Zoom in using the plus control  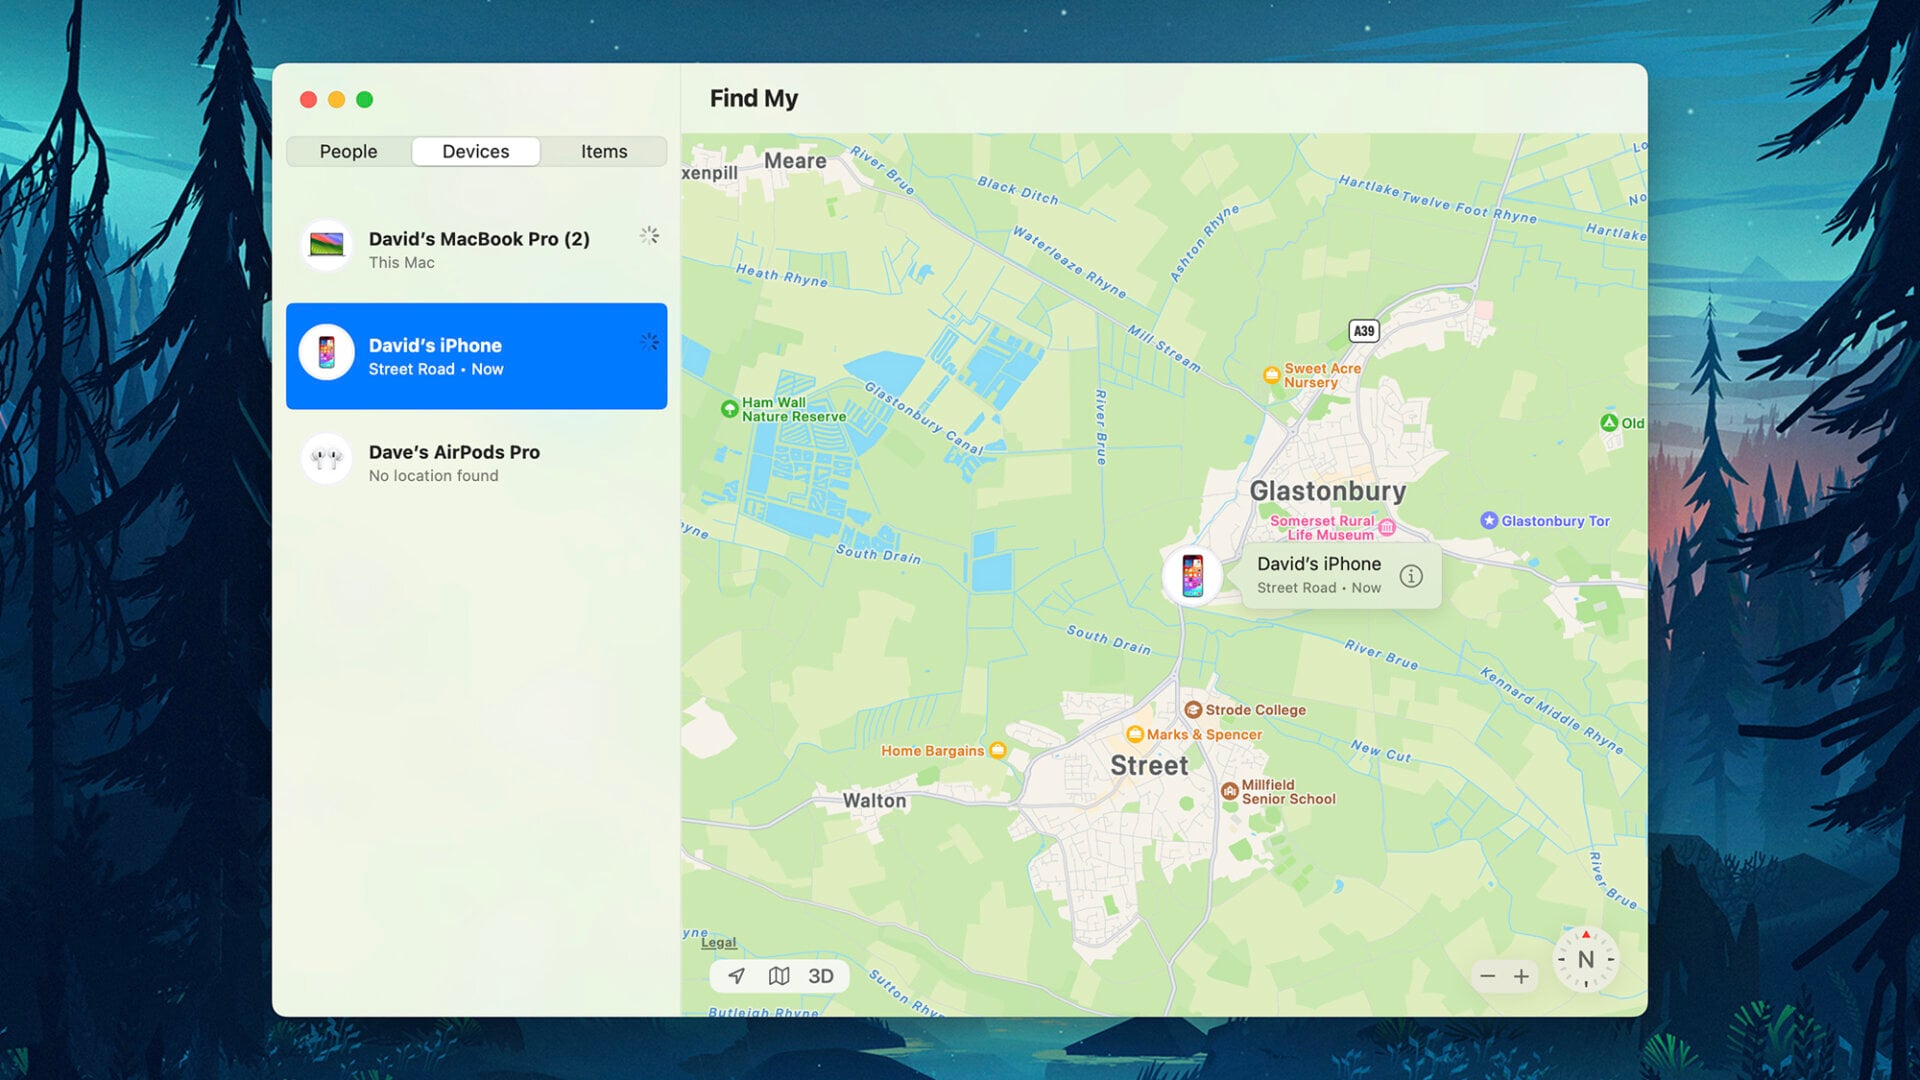coord(1522,975)
